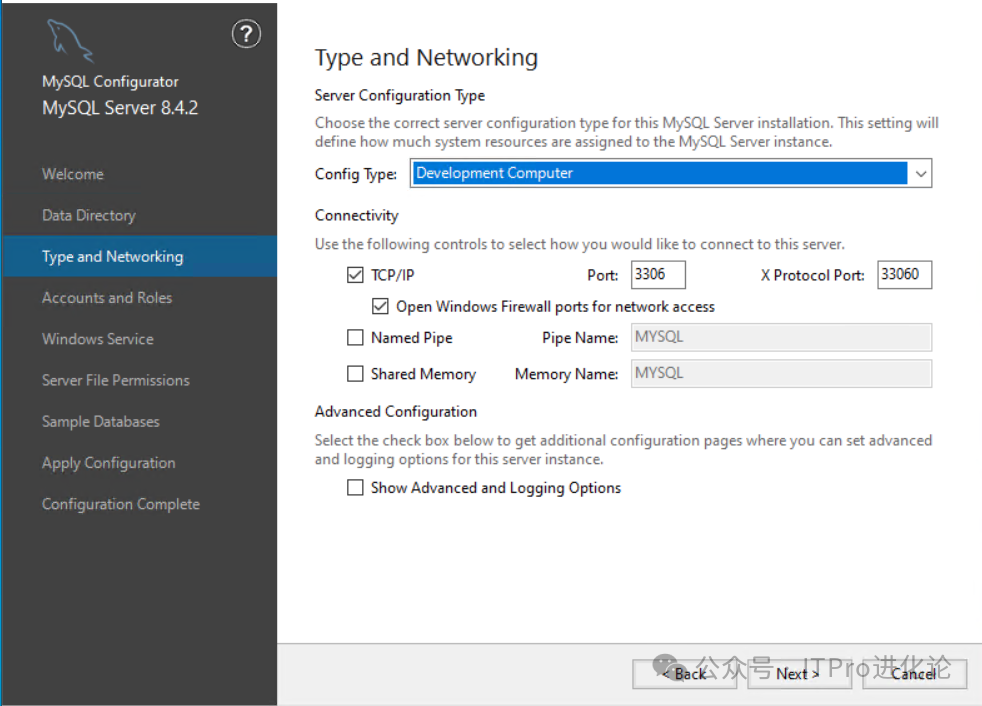Viewport: 982px width, 706px height.
Task: Select Accounts and Roles in sidebar
Action: click(x=107, y=298)
